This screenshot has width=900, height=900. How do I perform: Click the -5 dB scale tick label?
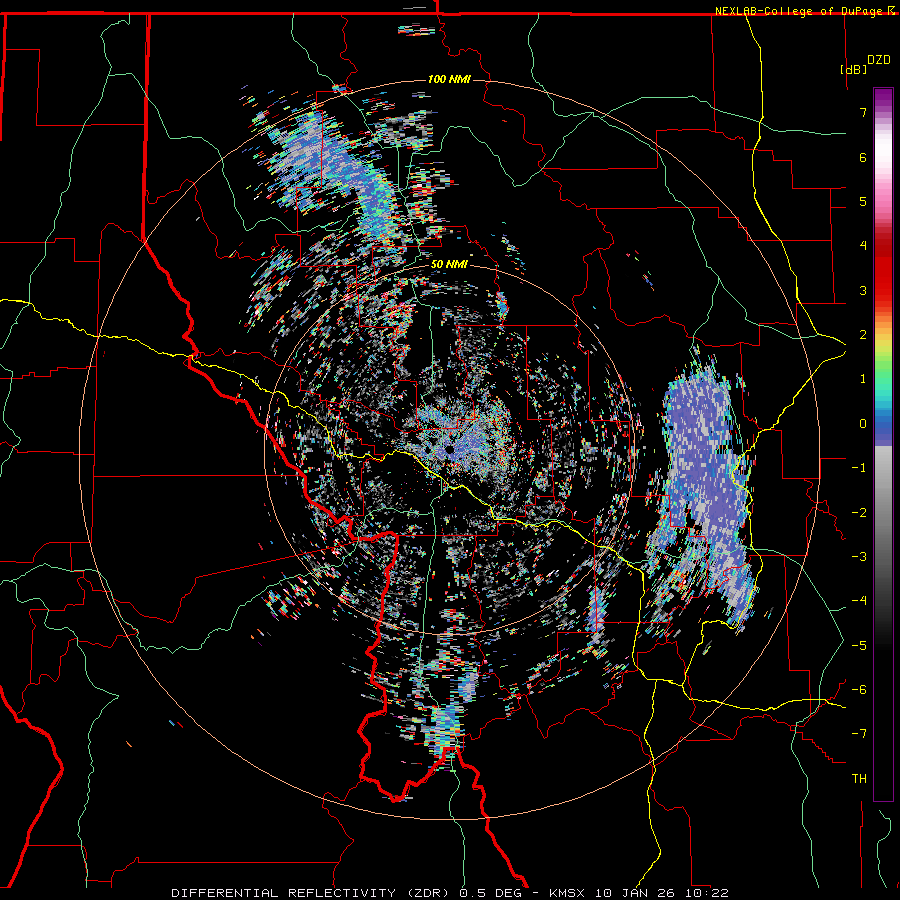pyautogui.click(x=859, y=646)
